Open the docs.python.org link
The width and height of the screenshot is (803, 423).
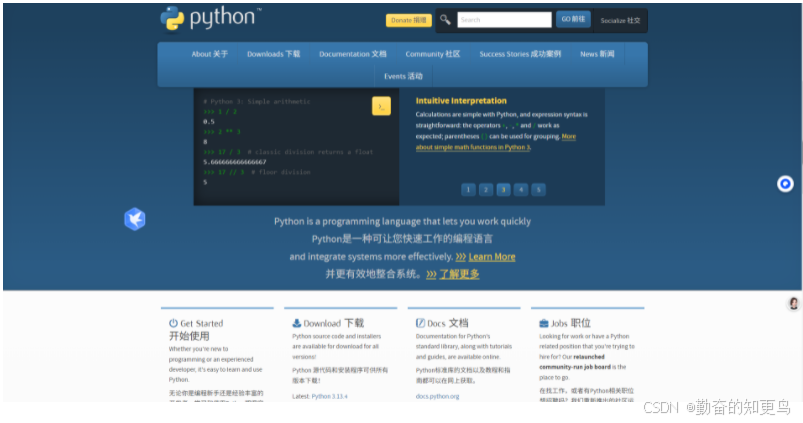click(x=437, y=396)
